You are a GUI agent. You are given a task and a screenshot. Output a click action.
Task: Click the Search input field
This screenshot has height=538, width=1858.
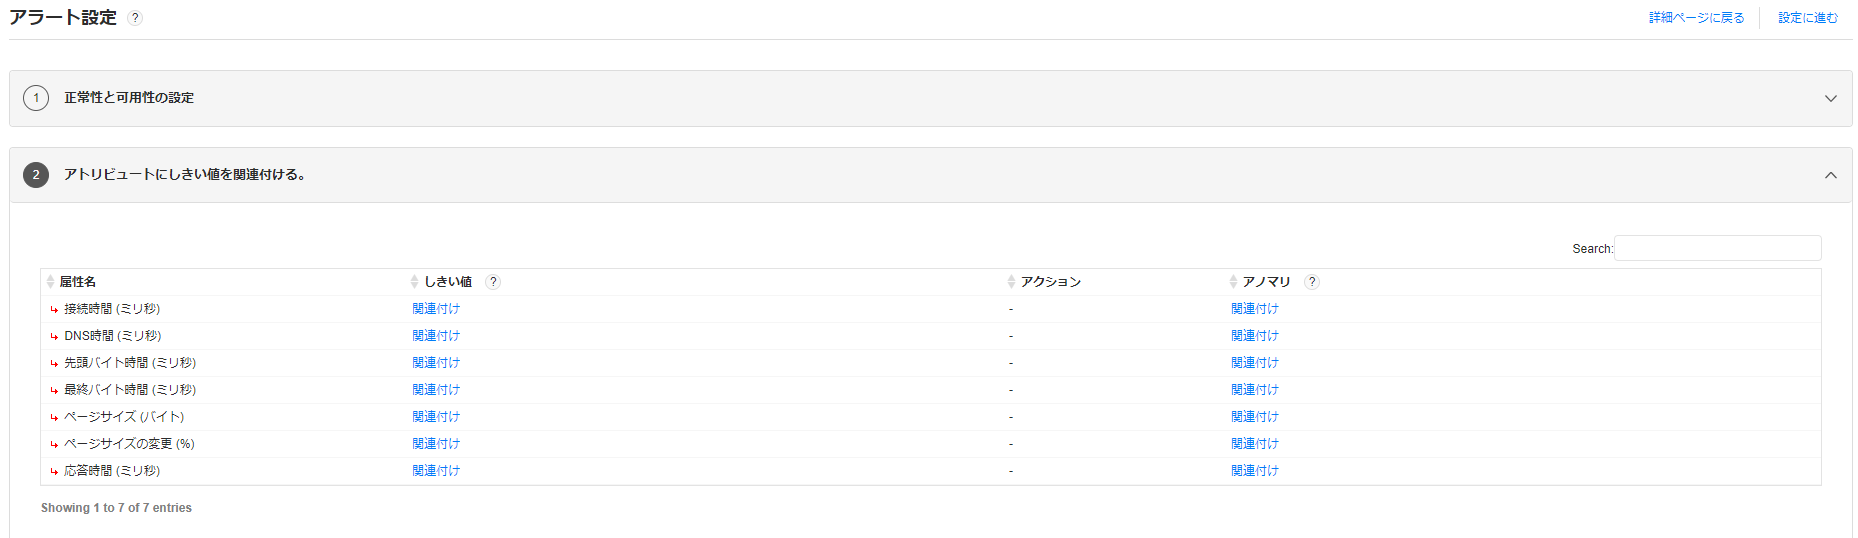pyautogui.click(x=1717, y=248)
